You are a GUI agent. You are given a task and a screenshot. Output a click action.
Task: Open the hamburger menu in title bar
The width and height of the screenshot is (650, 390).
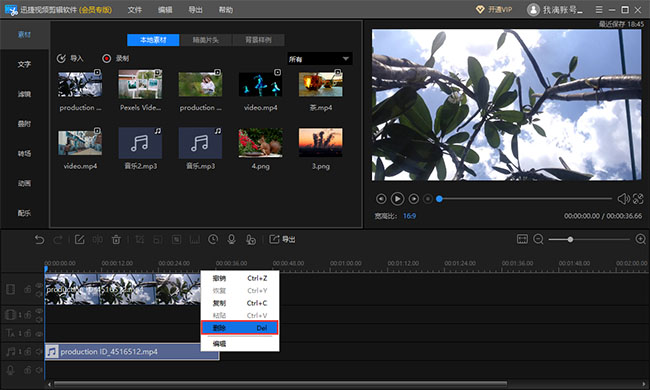pos(599,10)
